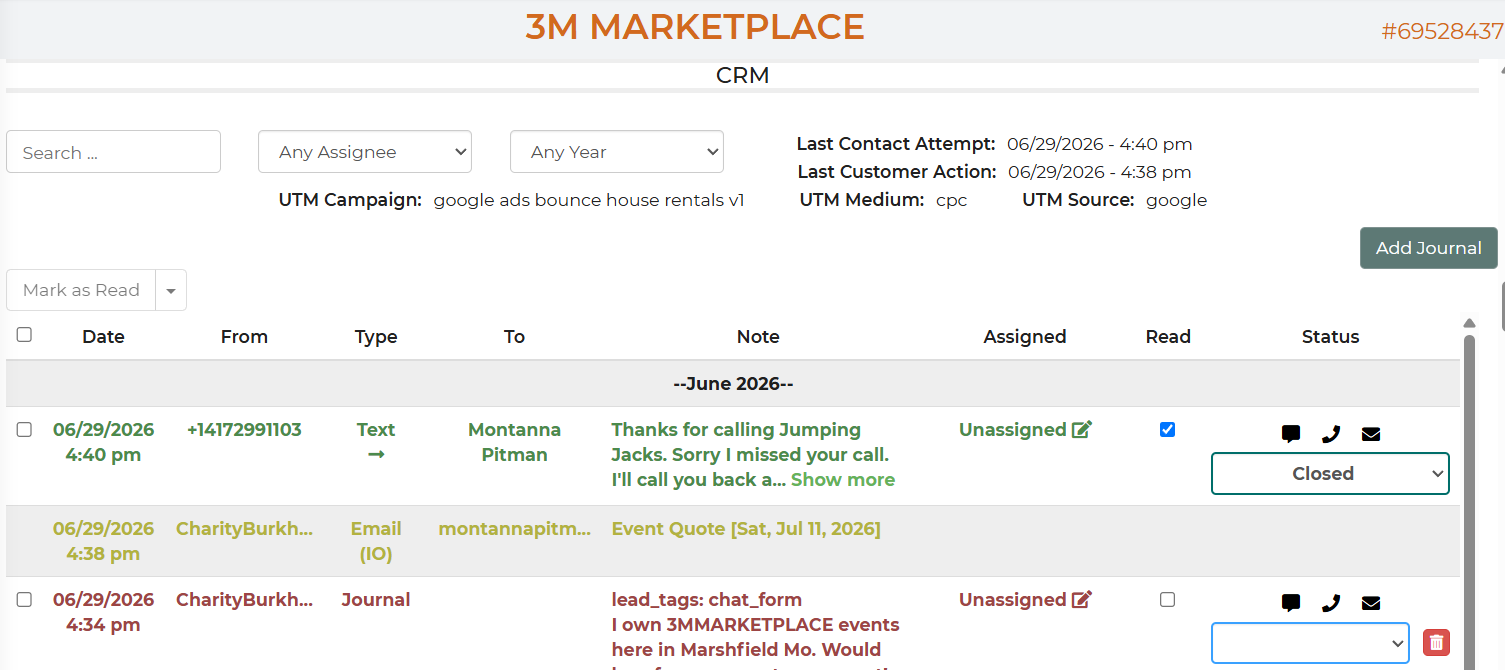
Task: Edit the assignee of the 4:34 pm journal entry
Action: pyautogui.click(x=1082, y=600)
